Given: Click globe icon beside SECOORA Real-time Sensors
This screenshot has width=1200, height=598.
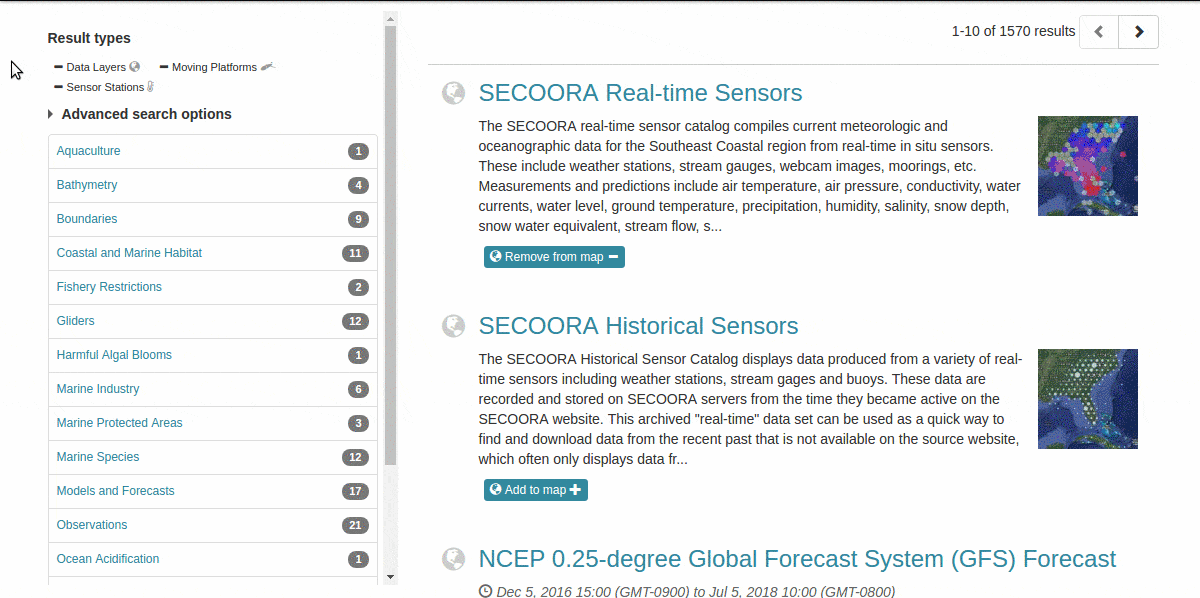Looking at the screenshot, I should click(x=454, y=93).
